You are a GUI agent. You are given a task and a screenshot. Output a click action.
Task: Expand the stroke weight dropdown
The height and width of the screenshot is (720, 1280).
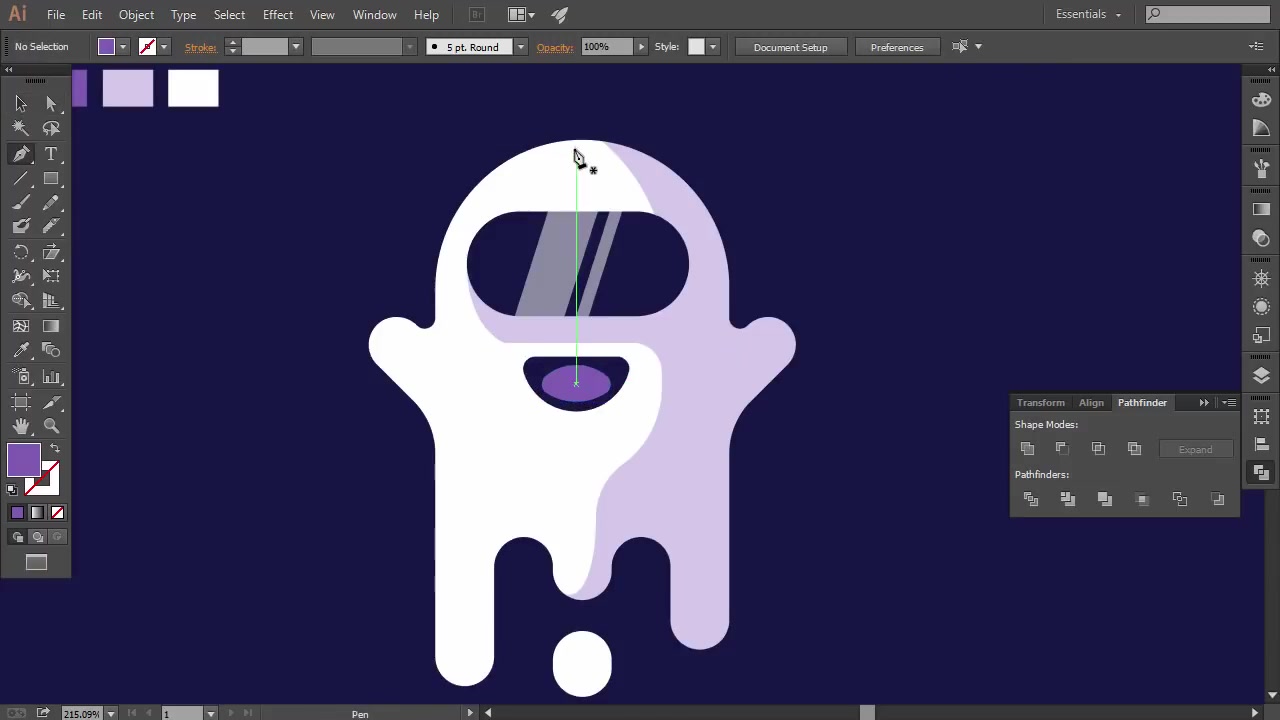point(296,47)
